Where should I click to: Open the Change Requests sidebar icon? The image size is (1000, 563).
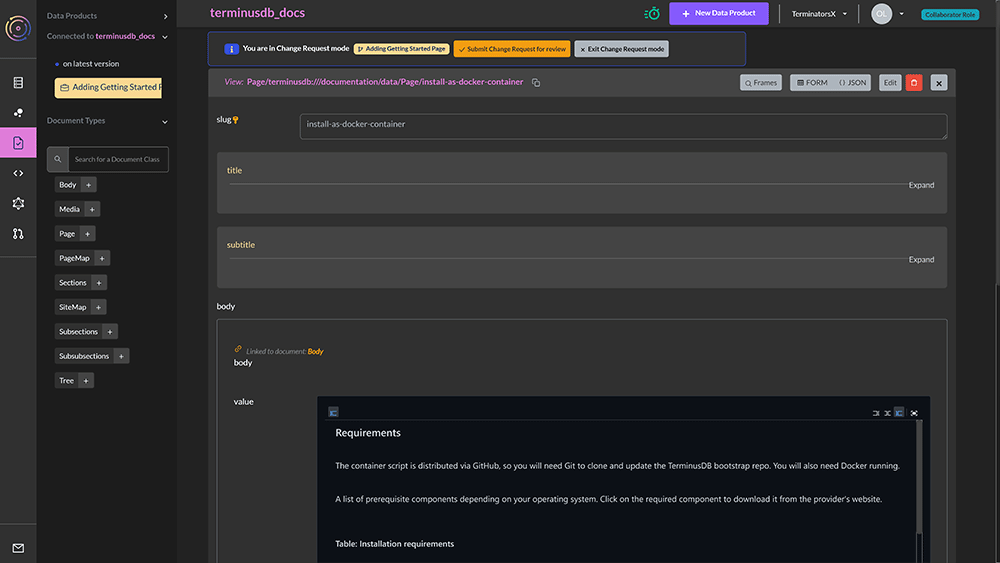[x=18, y=234]
